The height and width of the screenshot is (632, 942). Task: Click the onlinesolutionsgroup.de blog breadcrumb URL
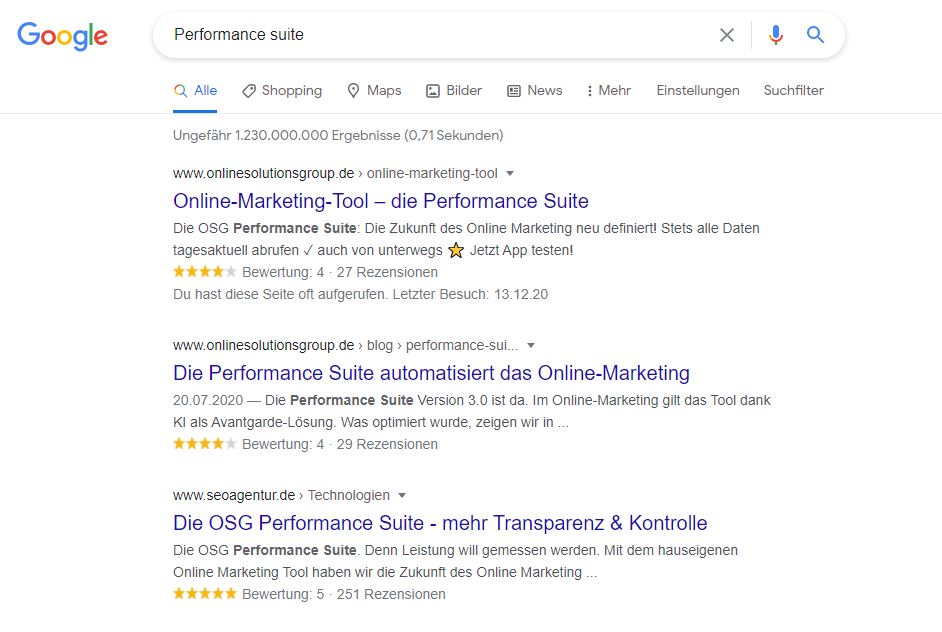tap(345, 345)
